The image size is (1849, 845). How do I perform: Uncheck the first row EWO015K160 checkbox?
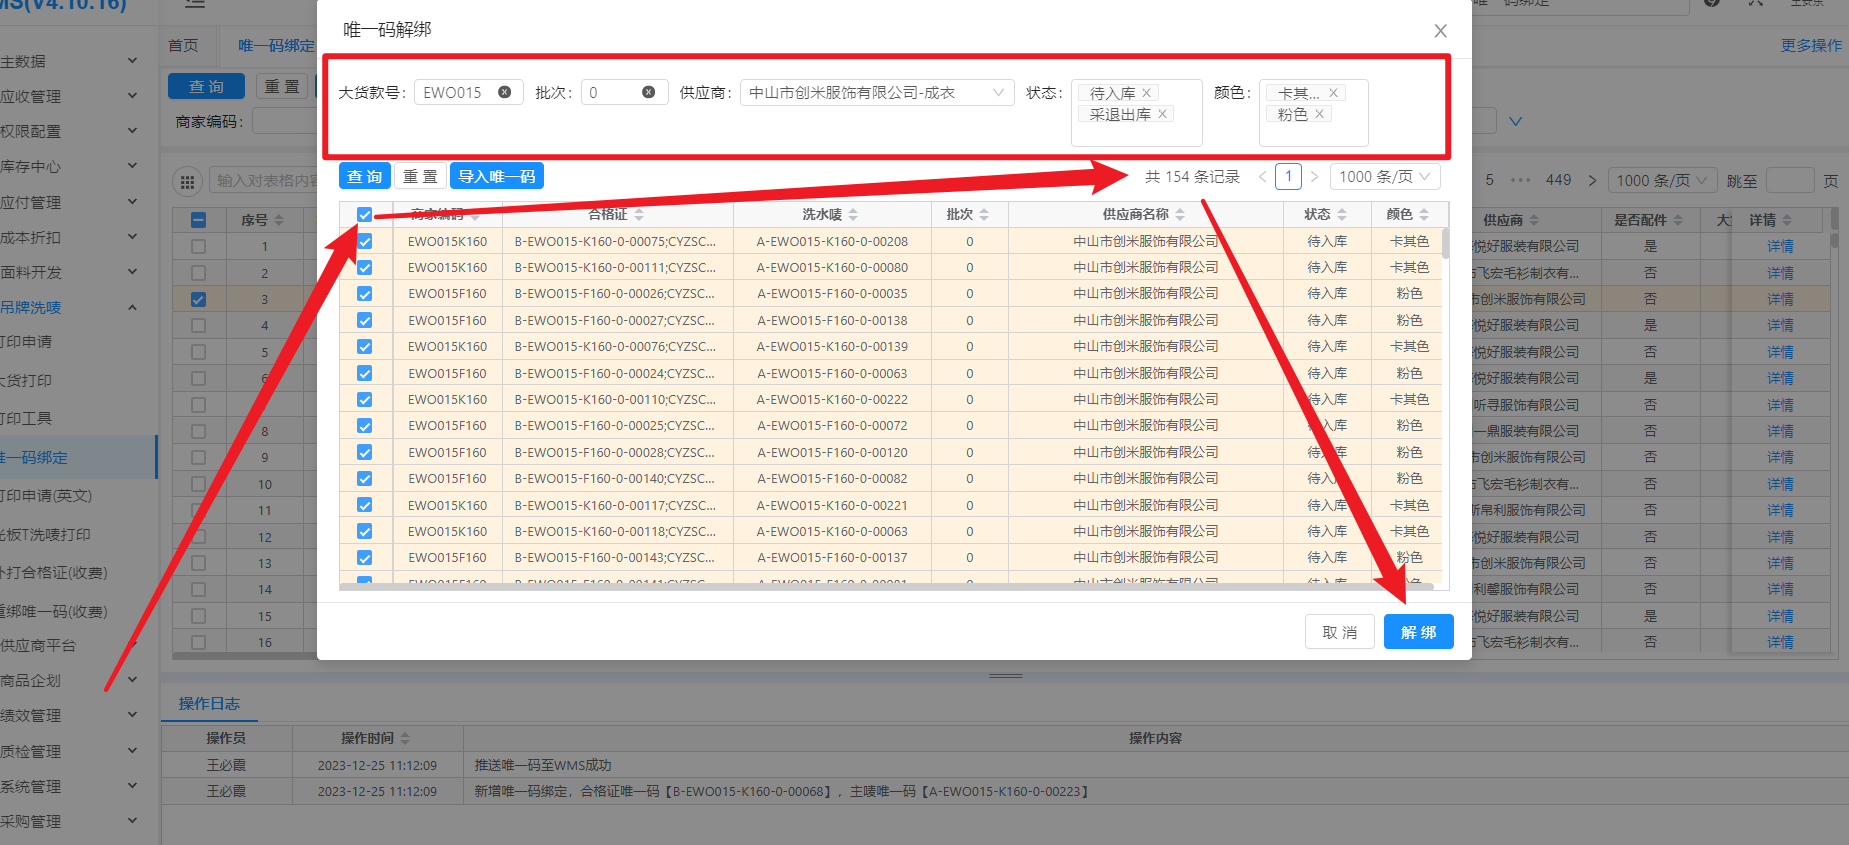click(x=365, y=241)
